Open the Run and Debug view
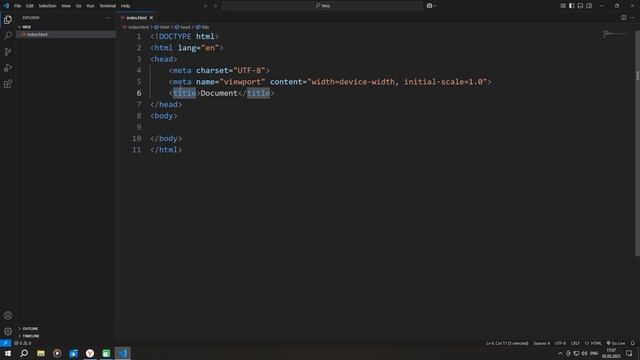Image resolution: width=640 pixels, height=360 pixels. [x=8, y=68]
